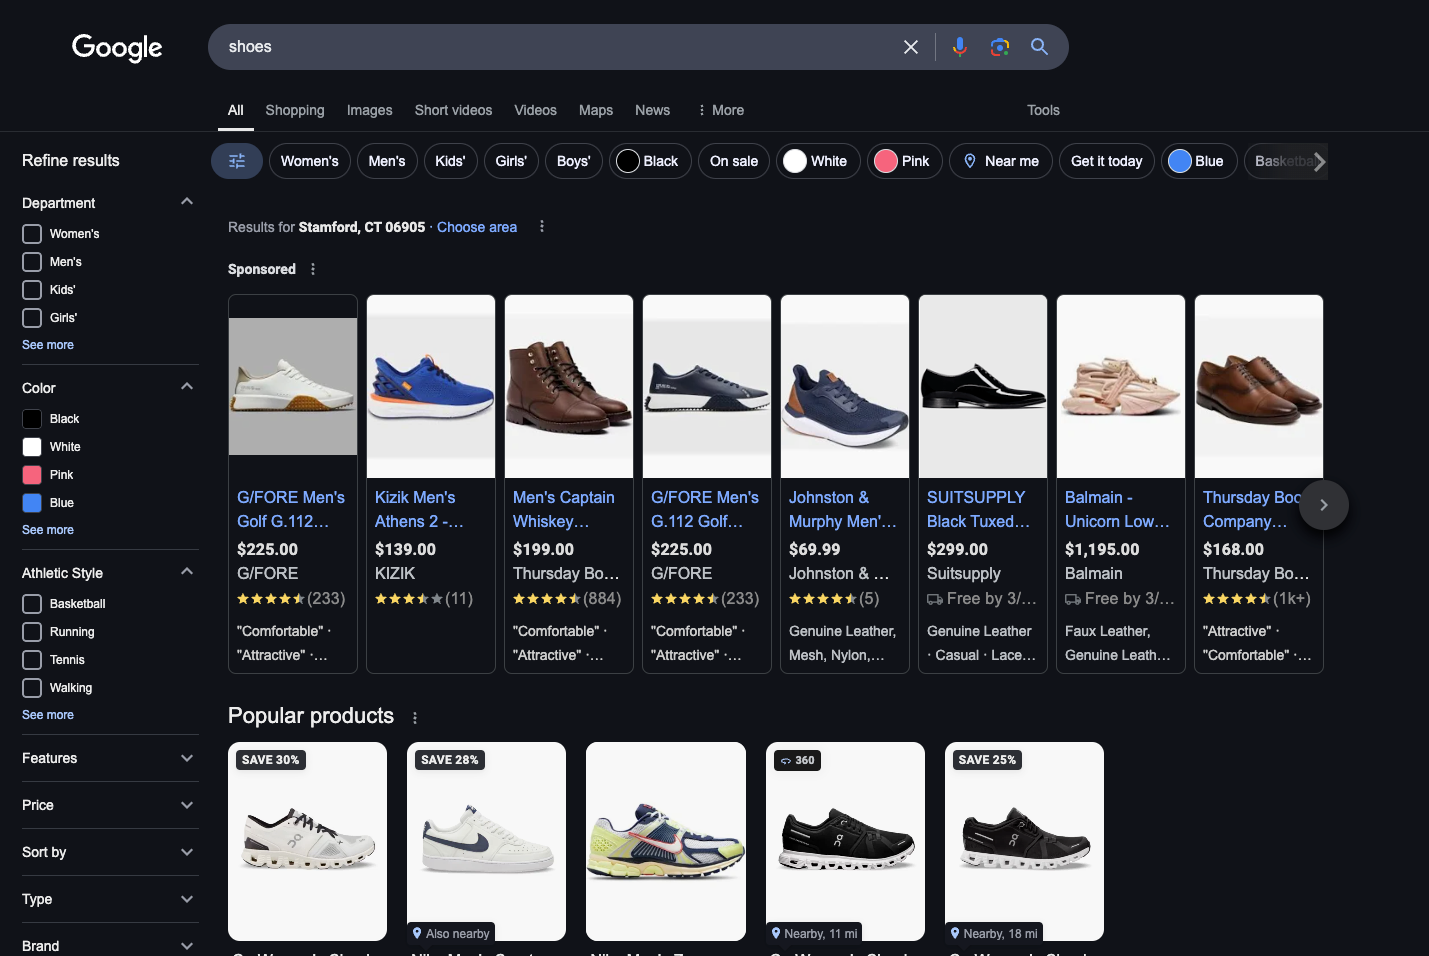Clear the search box text
Viewport: 1429px width, 956px height.
click(x=910, y=47)
